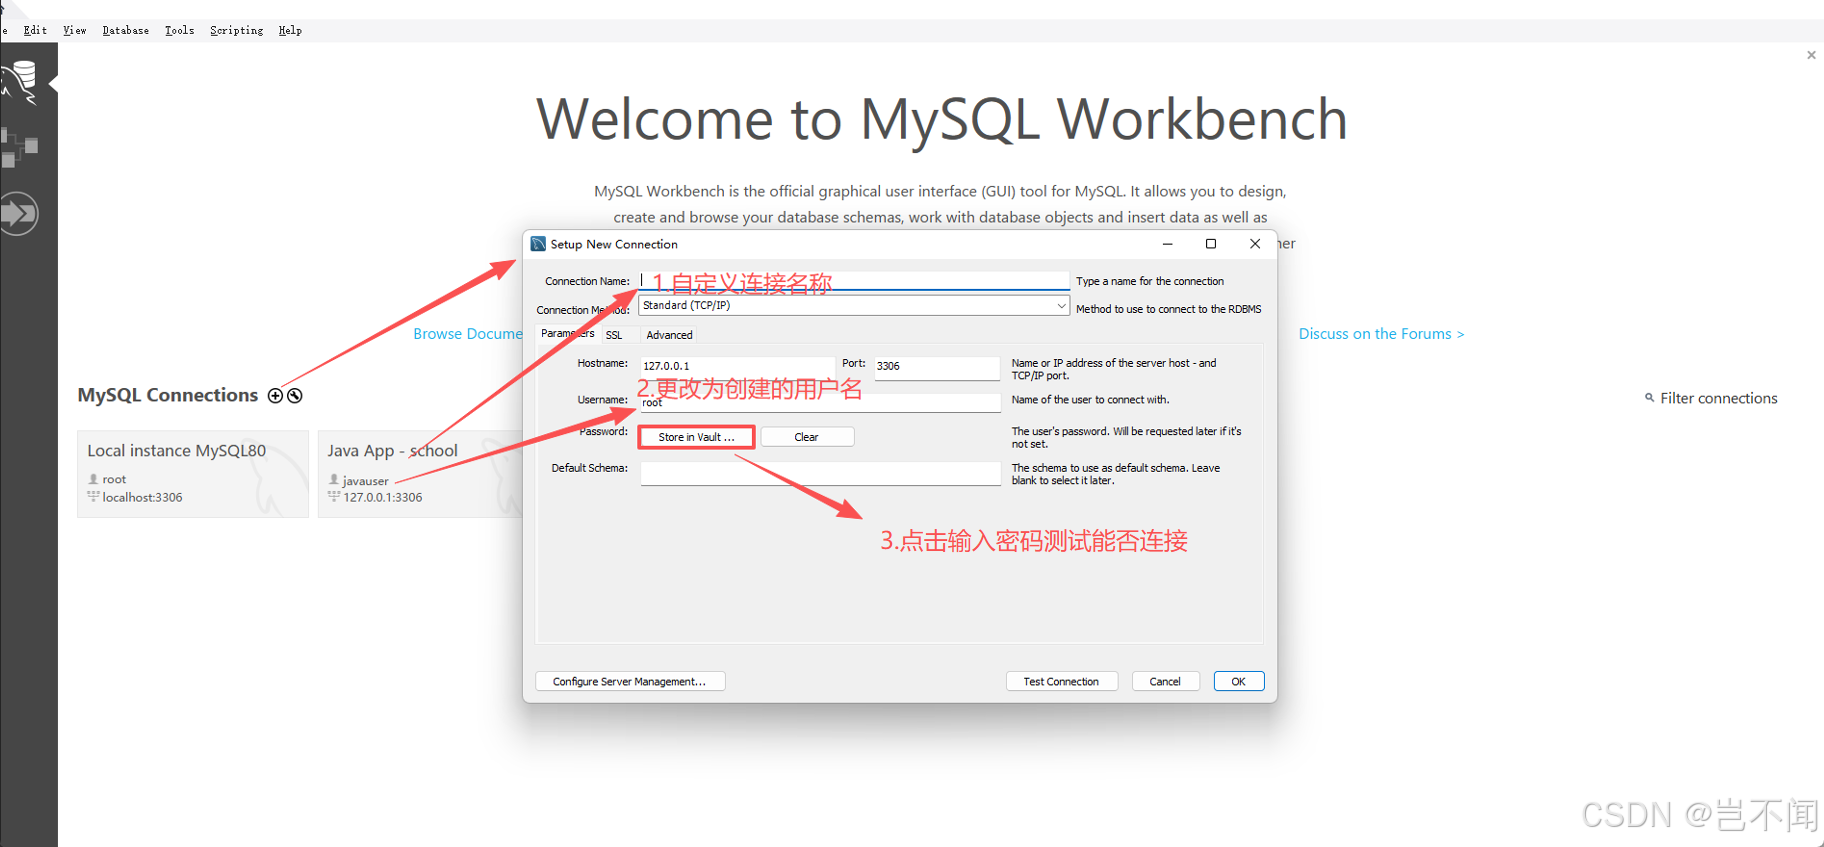
Task: Cancel the new connection dialog
Action: 1165,681
